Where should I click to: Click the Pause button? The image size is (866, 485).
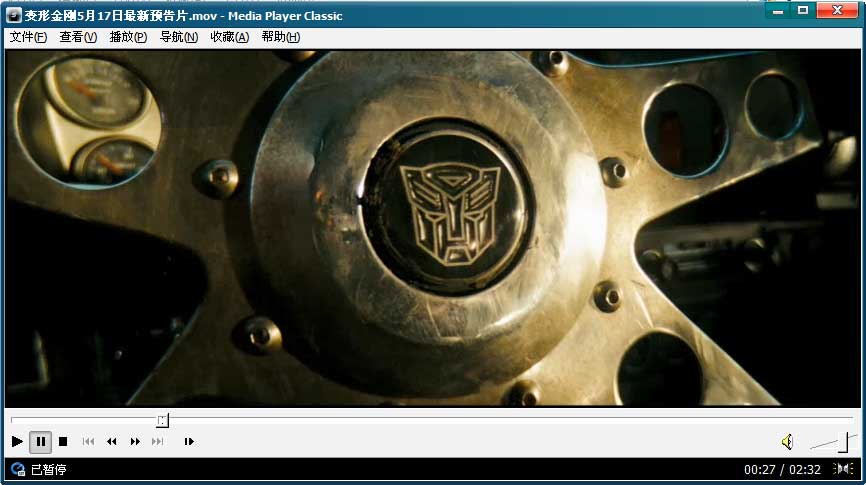pos(40,441)
